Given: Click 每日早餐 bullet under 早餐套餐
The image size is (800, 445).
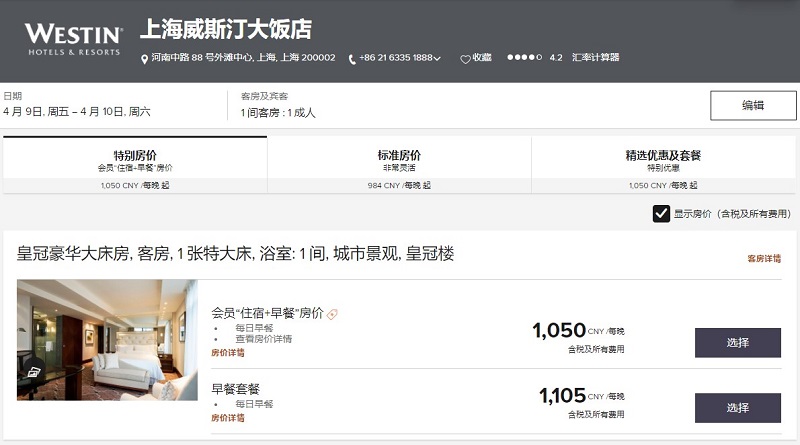Looking at the screenshot, I should [254, 404].
